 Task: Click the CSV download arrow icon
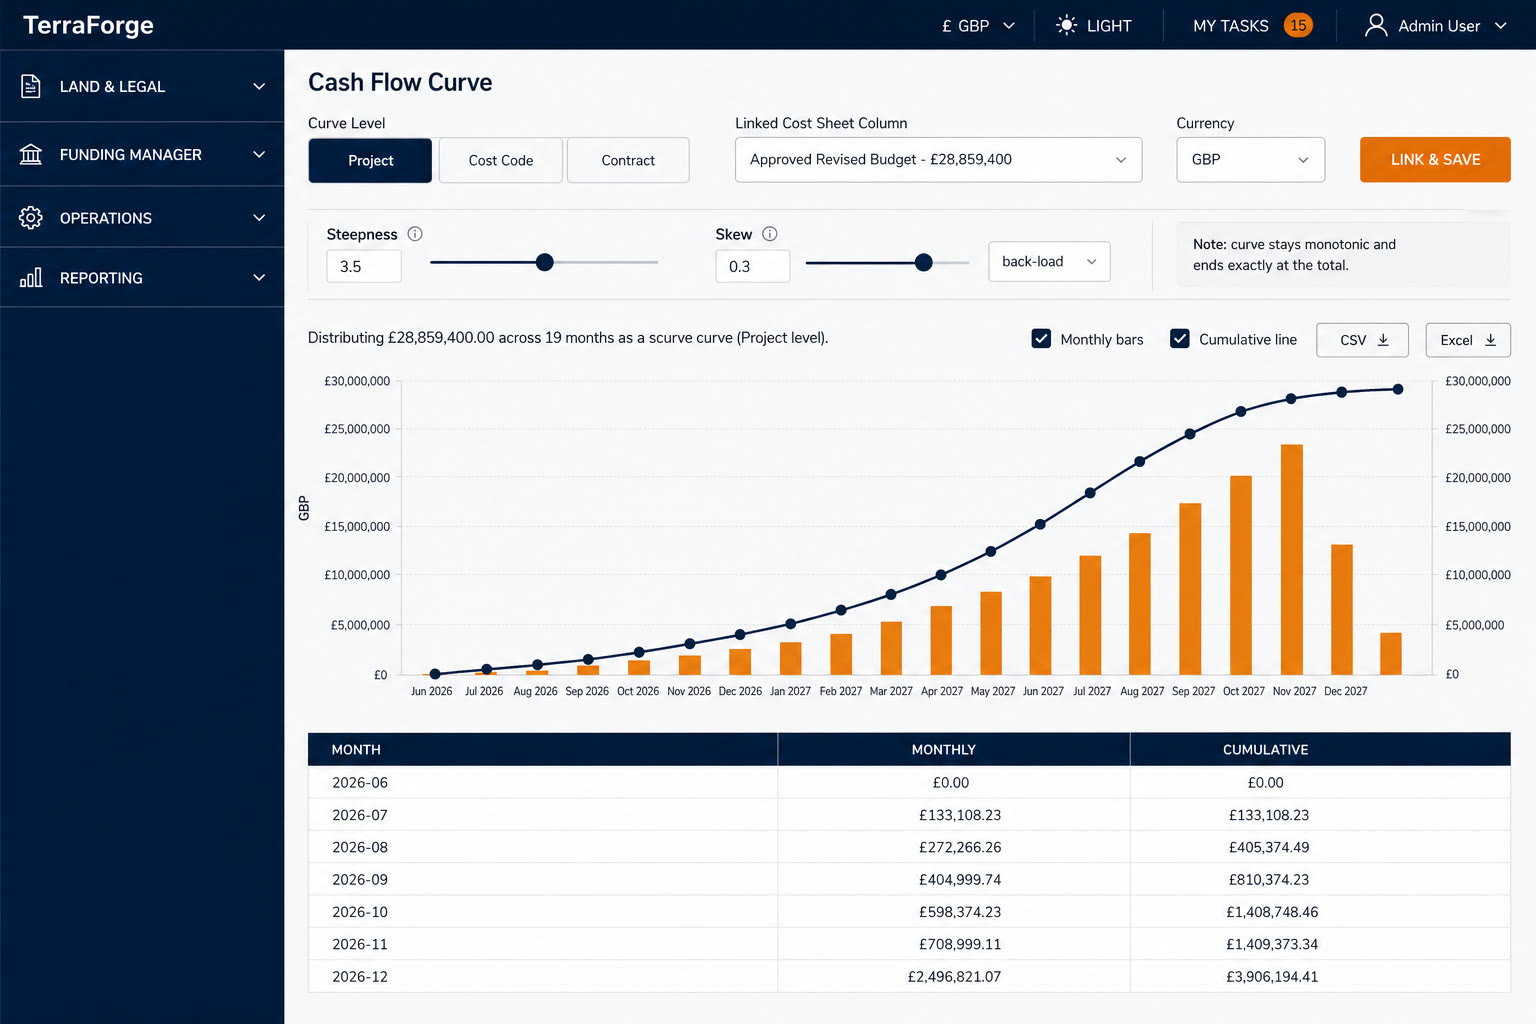point(1383,340)
